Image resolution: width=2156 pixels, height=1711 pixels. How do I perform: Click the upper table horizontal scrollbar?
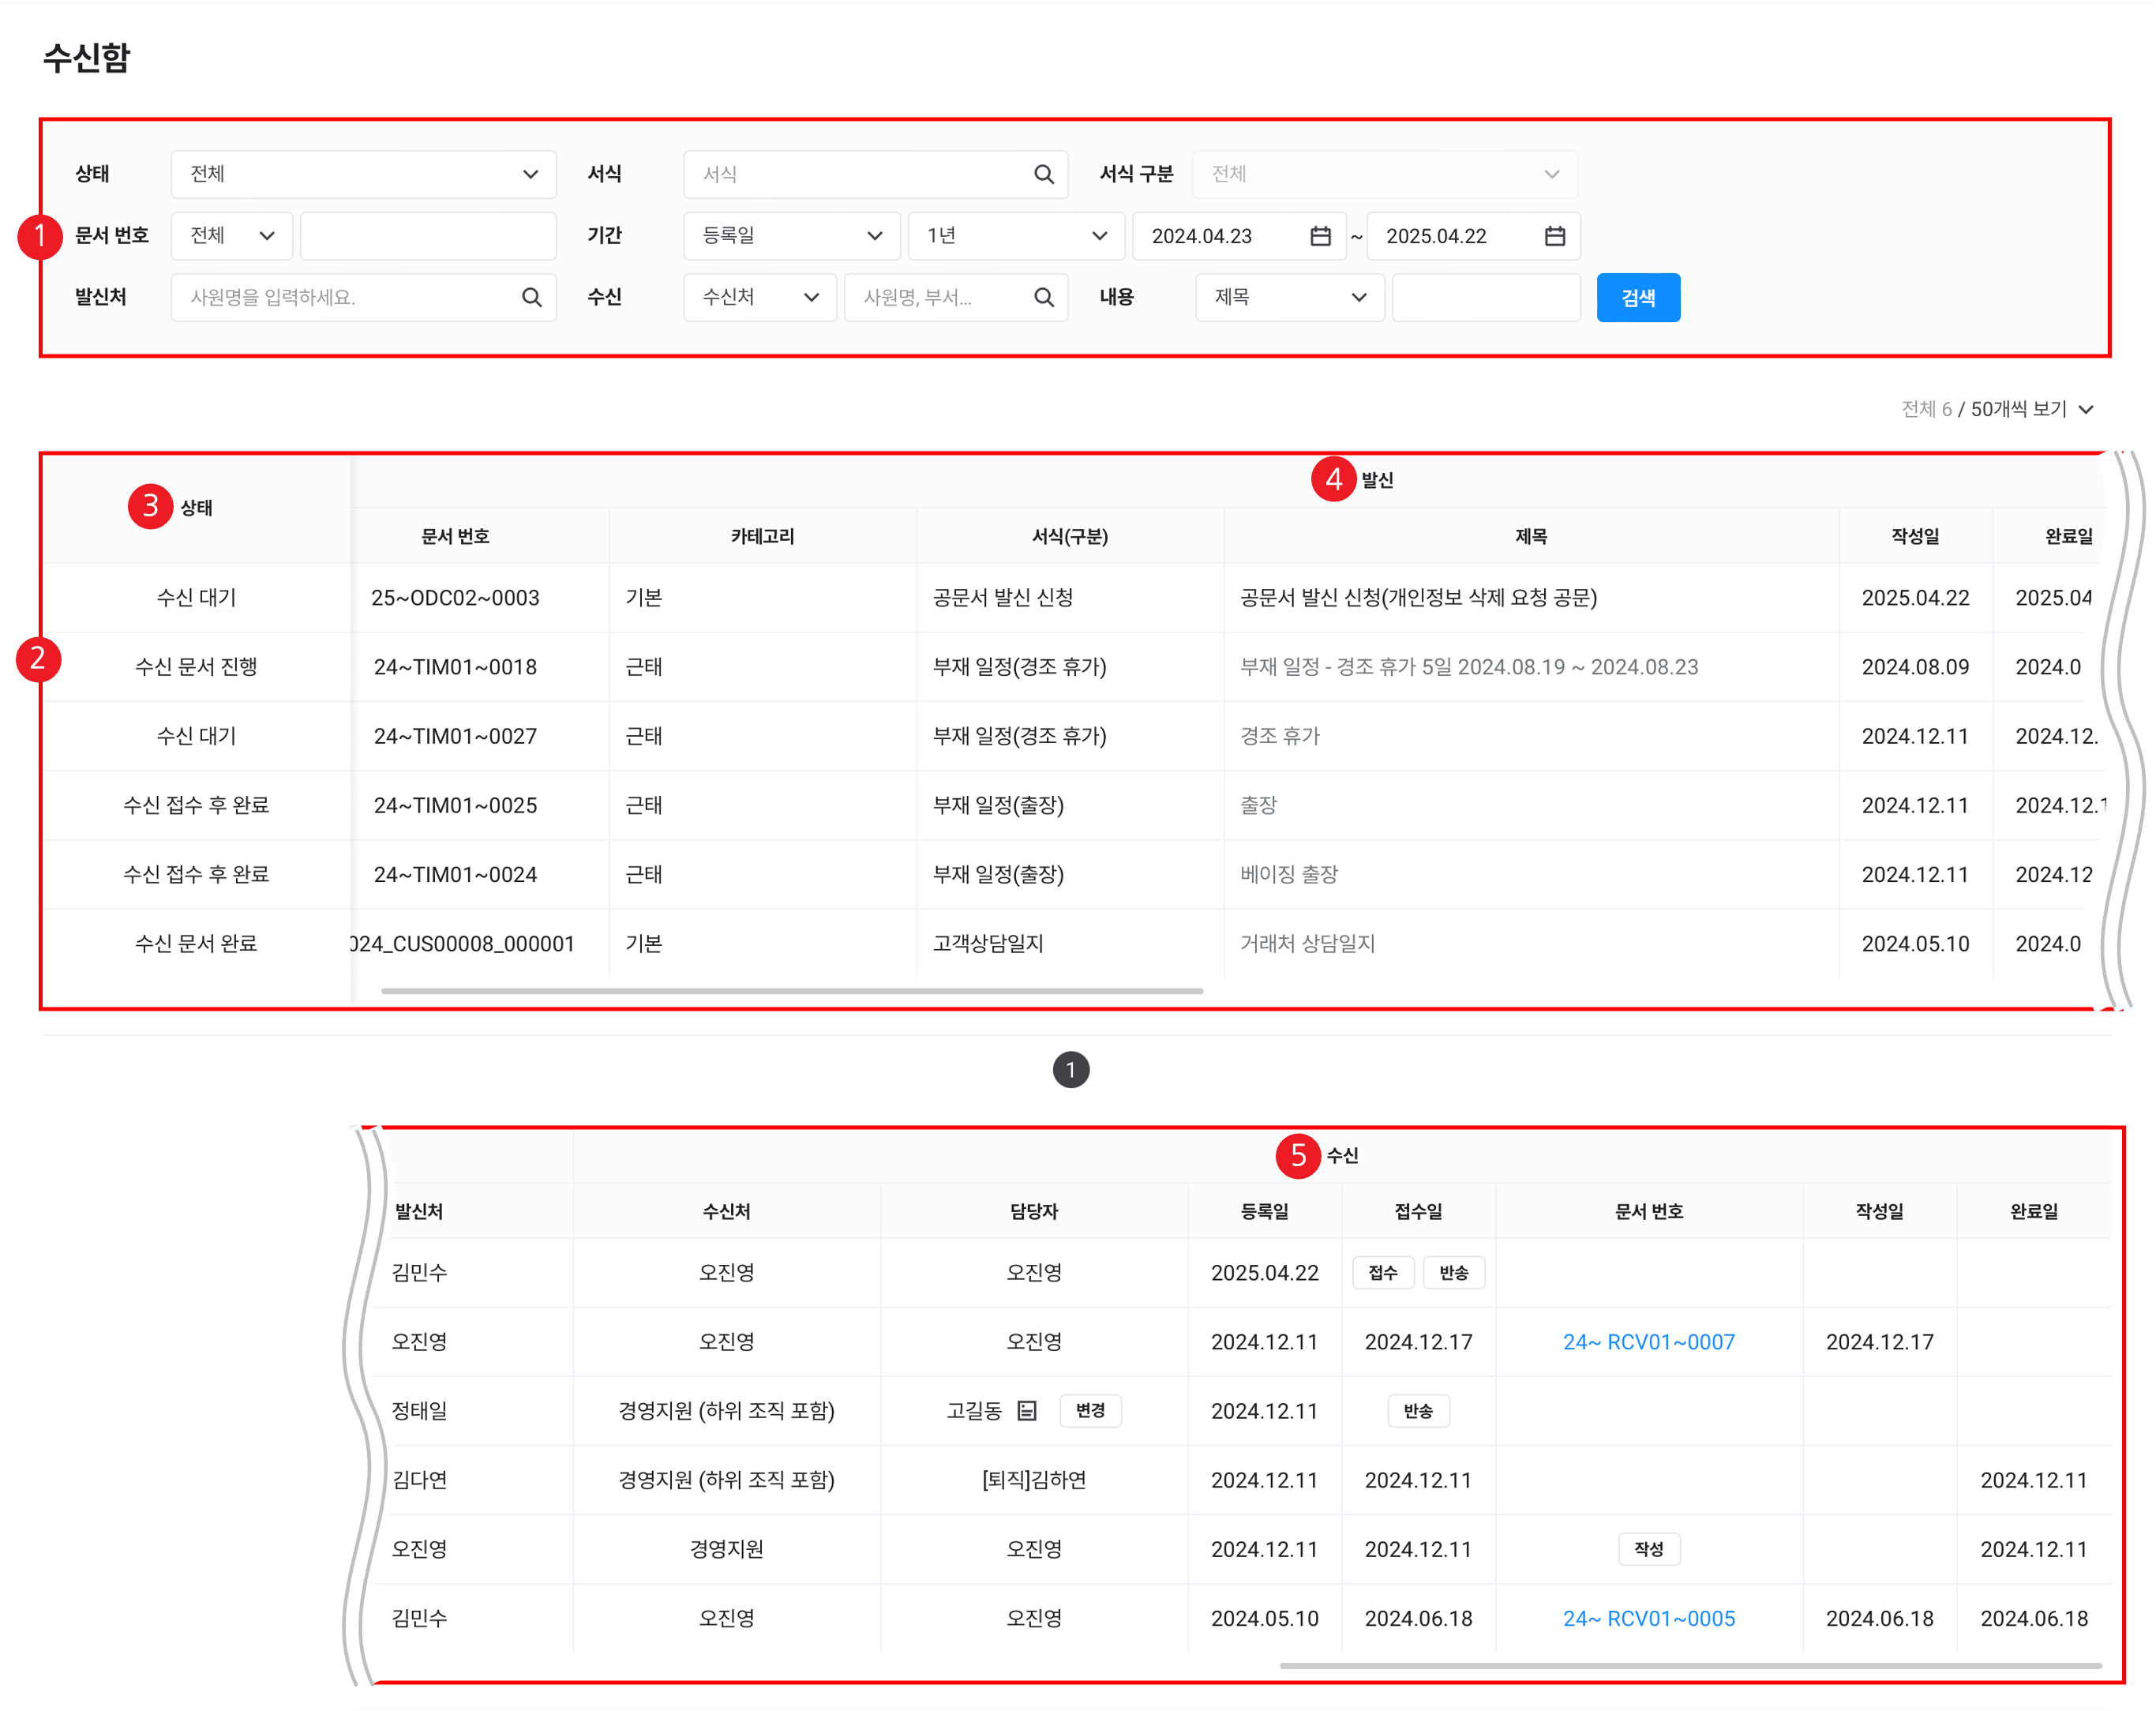[x=791, y=991]
